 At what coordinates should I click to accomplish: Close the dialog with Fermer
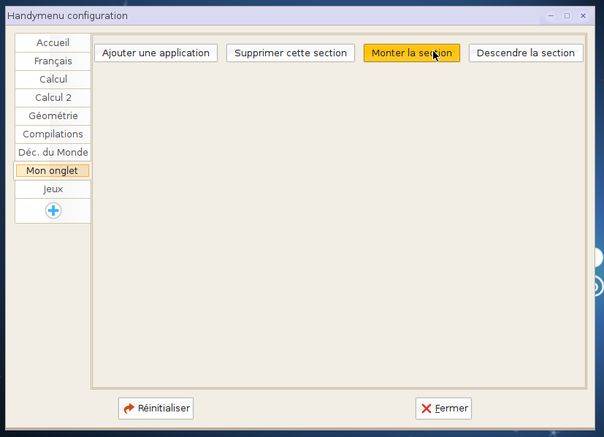[444, 408]
